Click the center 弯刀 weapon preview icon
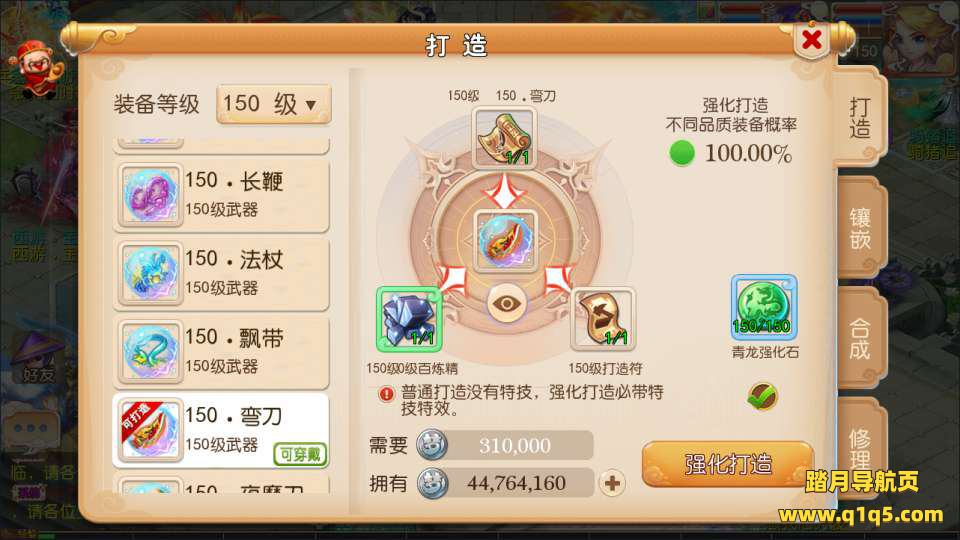960x540 pixels. [504, 241]
